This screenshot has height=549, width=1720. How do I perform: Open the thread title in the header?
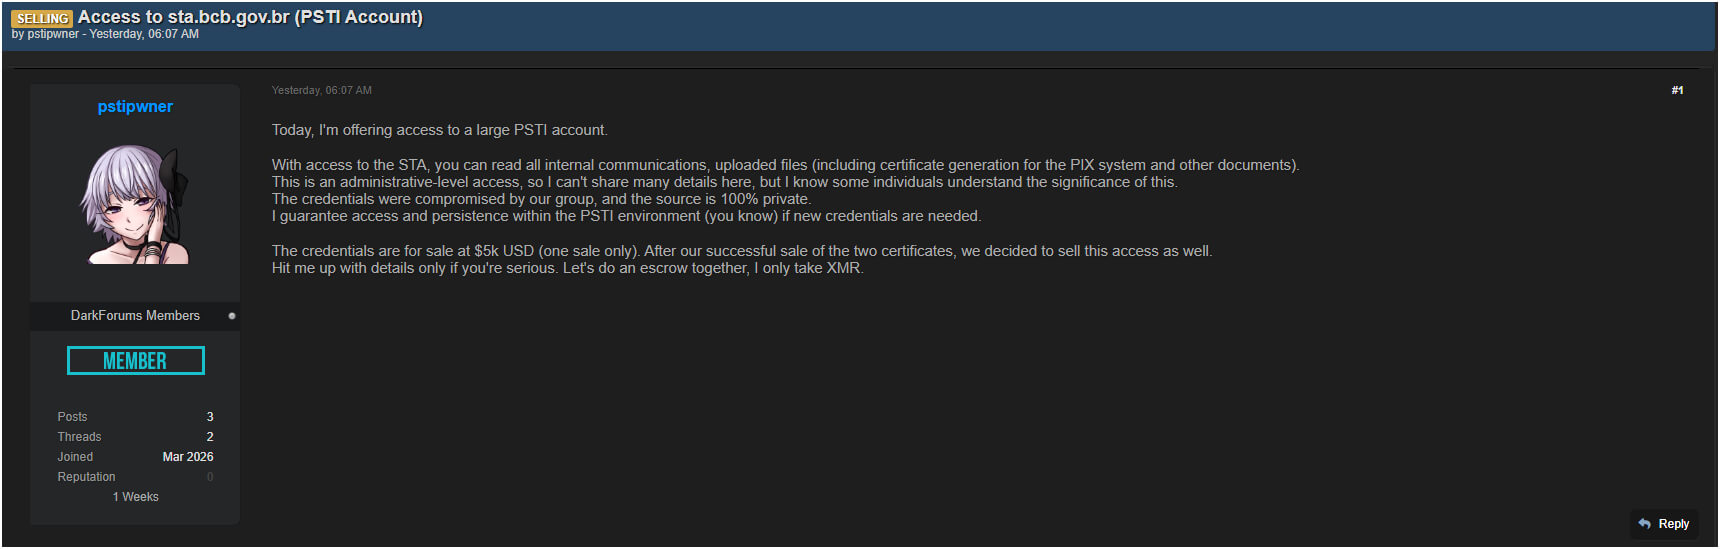pos(250,17)
